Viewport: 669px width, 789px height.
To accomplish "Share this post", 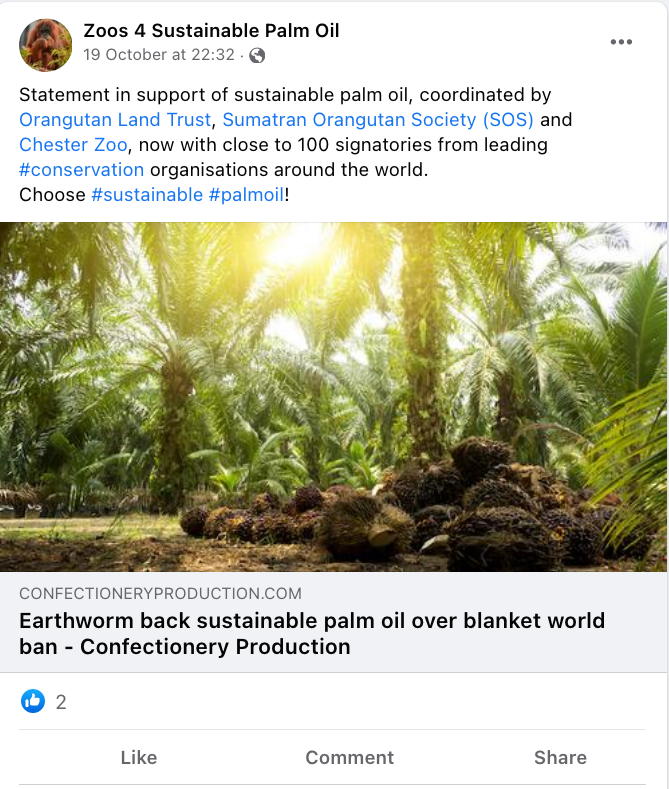I will tap(559, 757).
